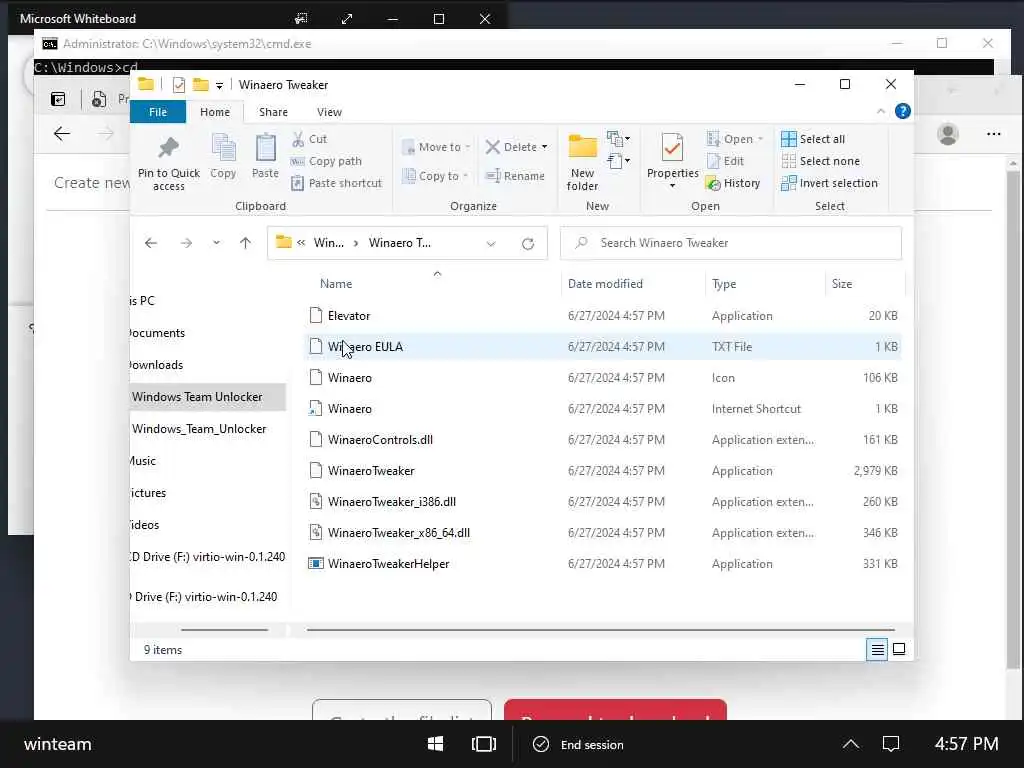1024x768 pixels.
Task: Create a New folder
Action: pos(582,163)
